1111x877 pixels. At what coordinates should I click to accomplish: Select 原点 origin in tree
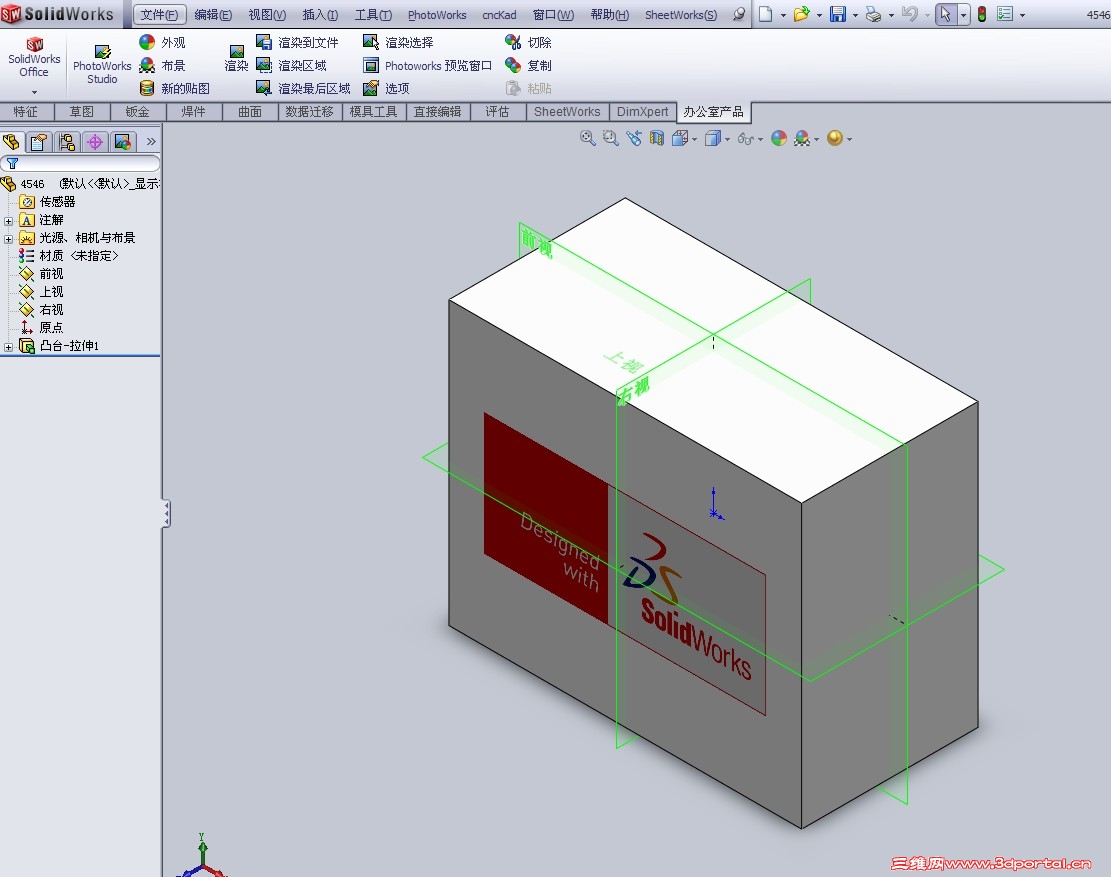[41, 327]
